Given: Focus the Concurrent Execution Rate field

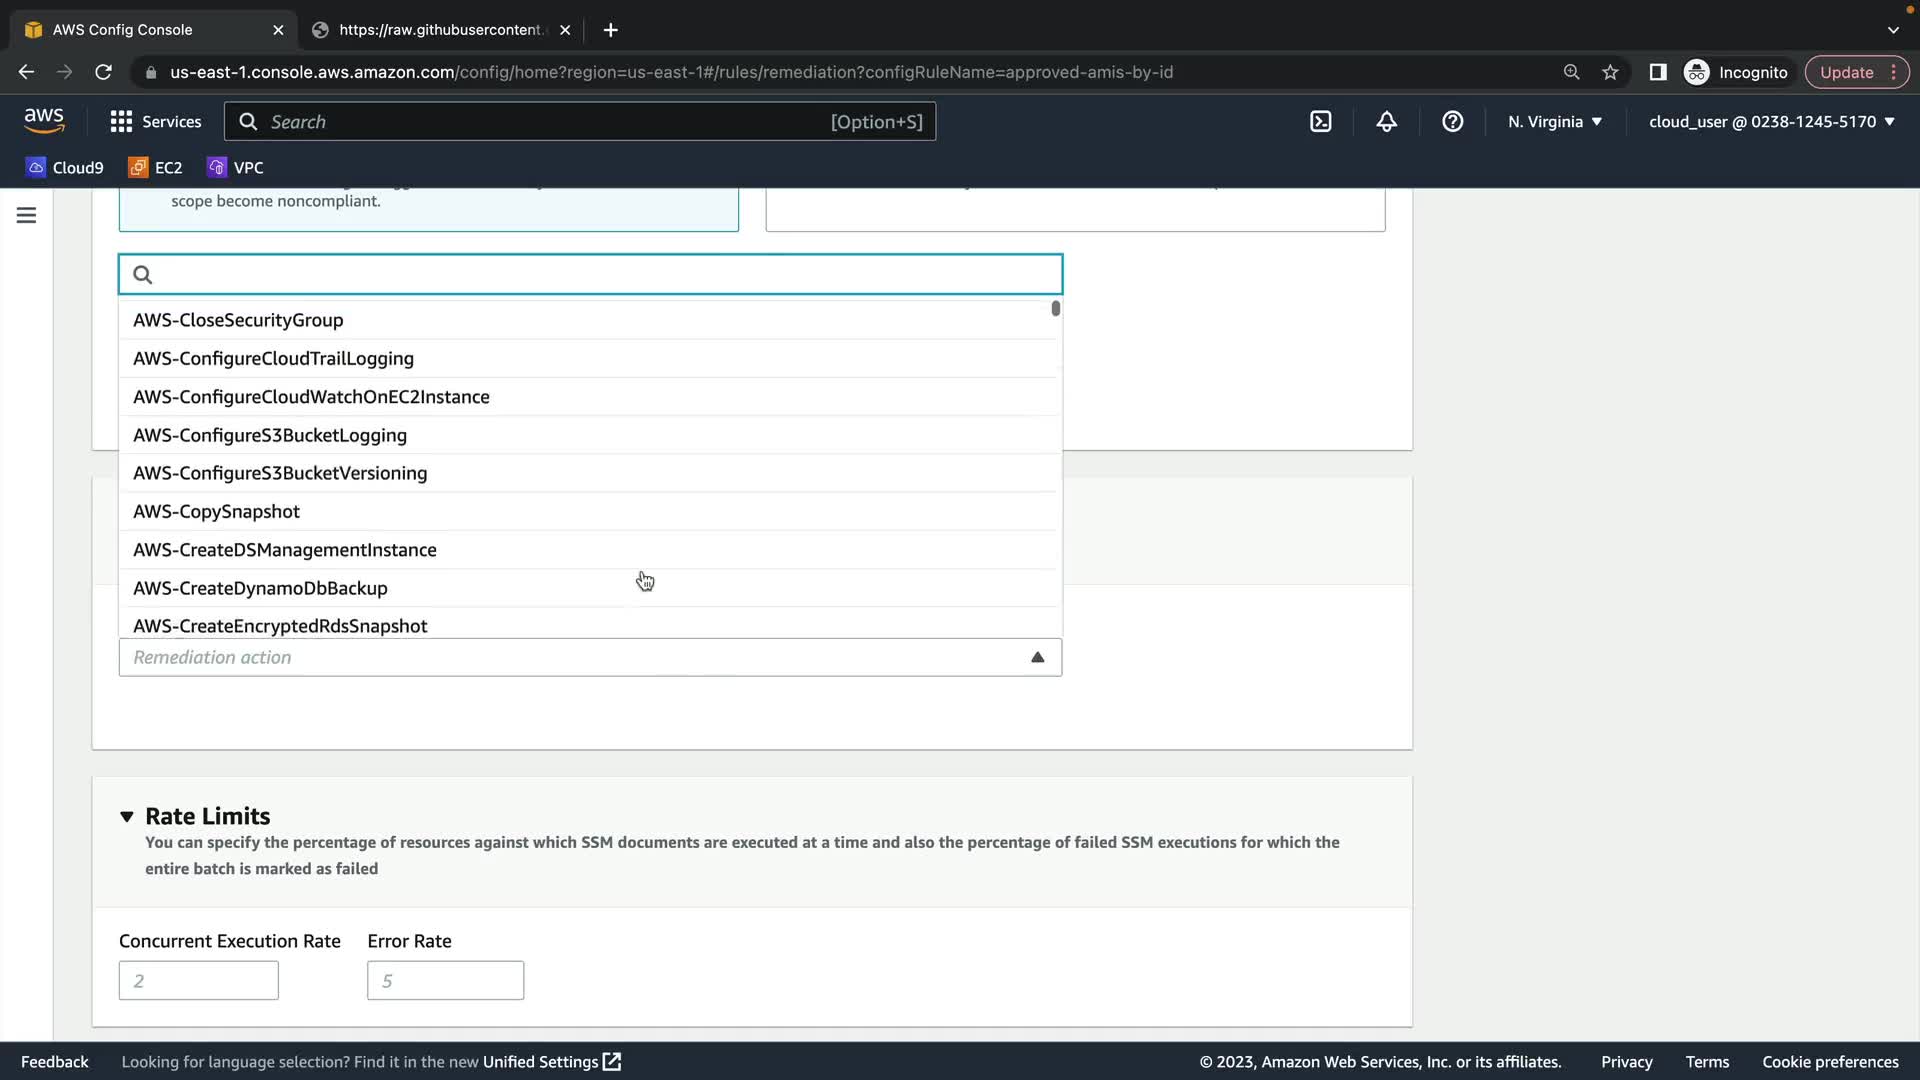Looking at the screenshot, I should point(198,981).
